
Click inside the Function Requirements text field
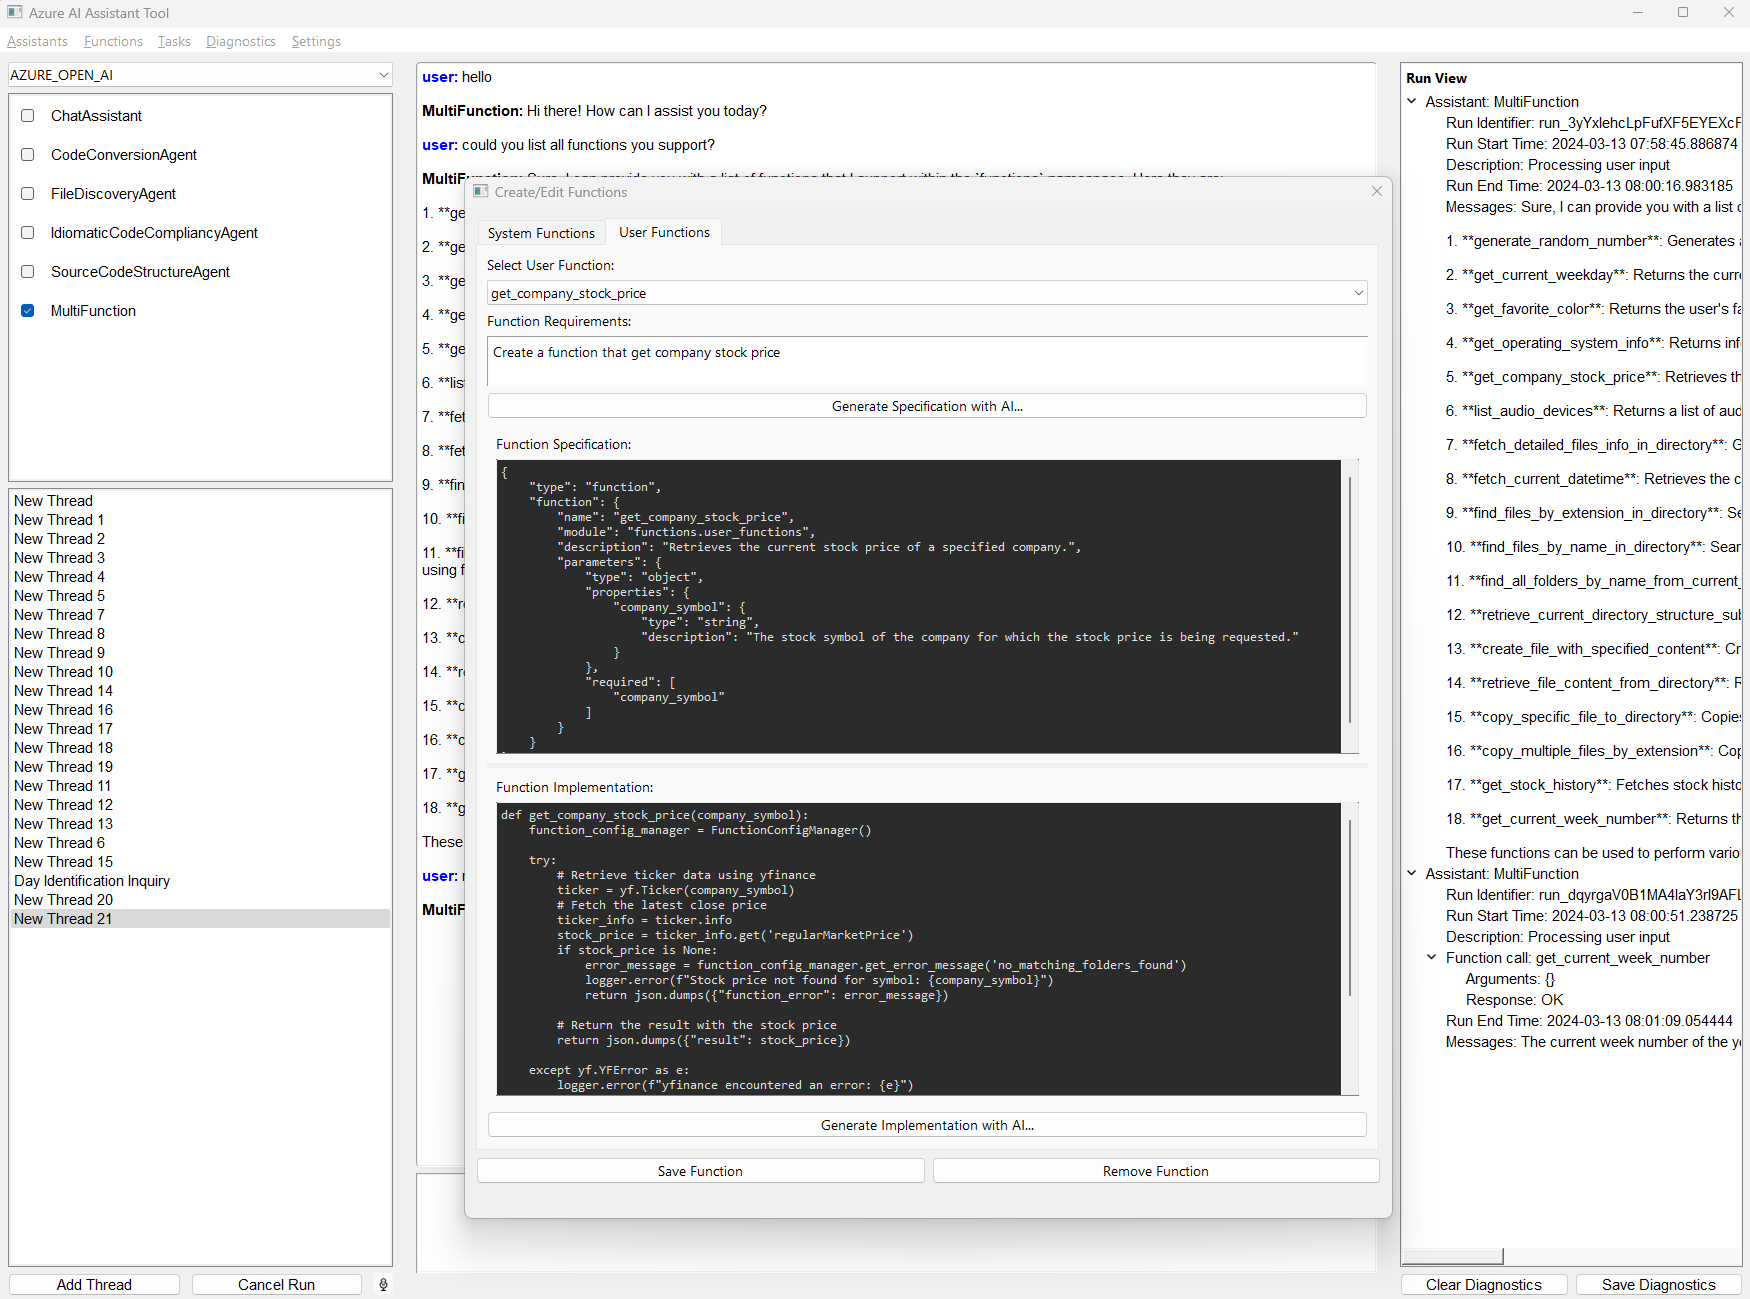coord(926,360)
